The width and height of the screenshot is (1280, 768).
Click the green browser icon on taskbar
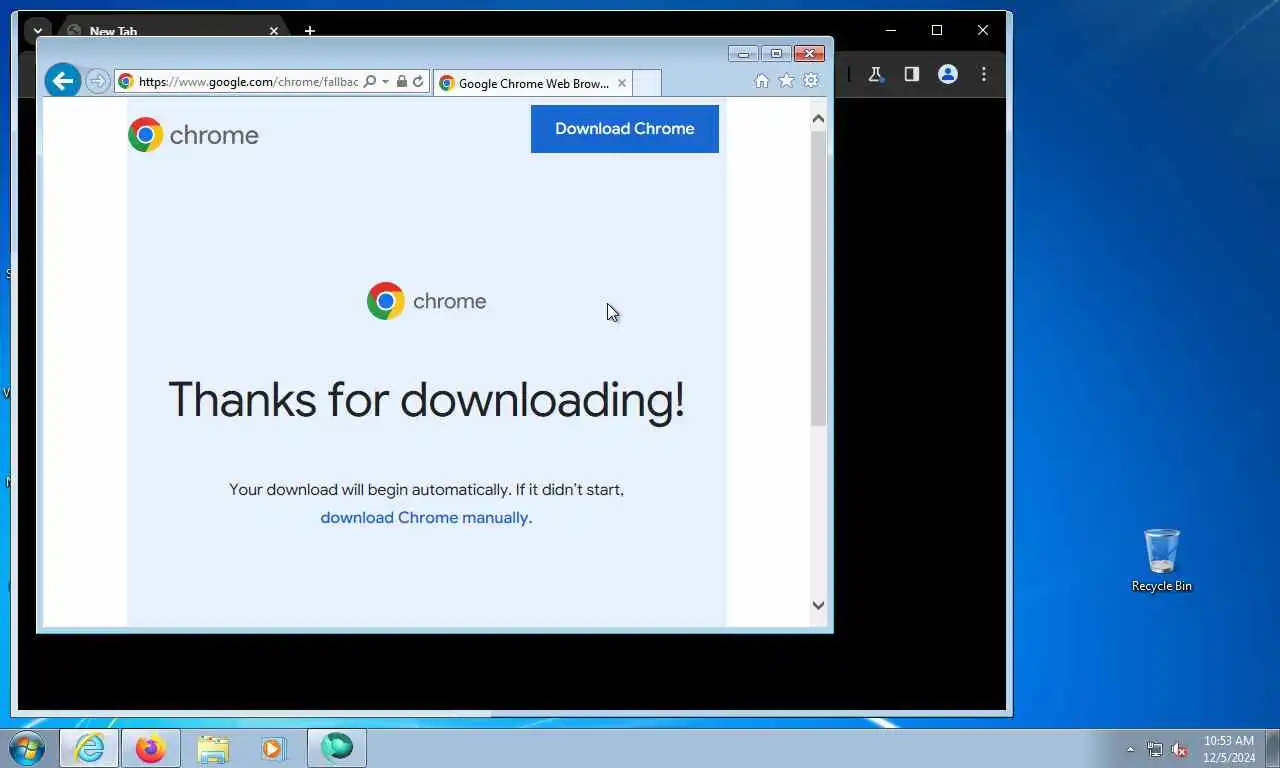point(337,748)
